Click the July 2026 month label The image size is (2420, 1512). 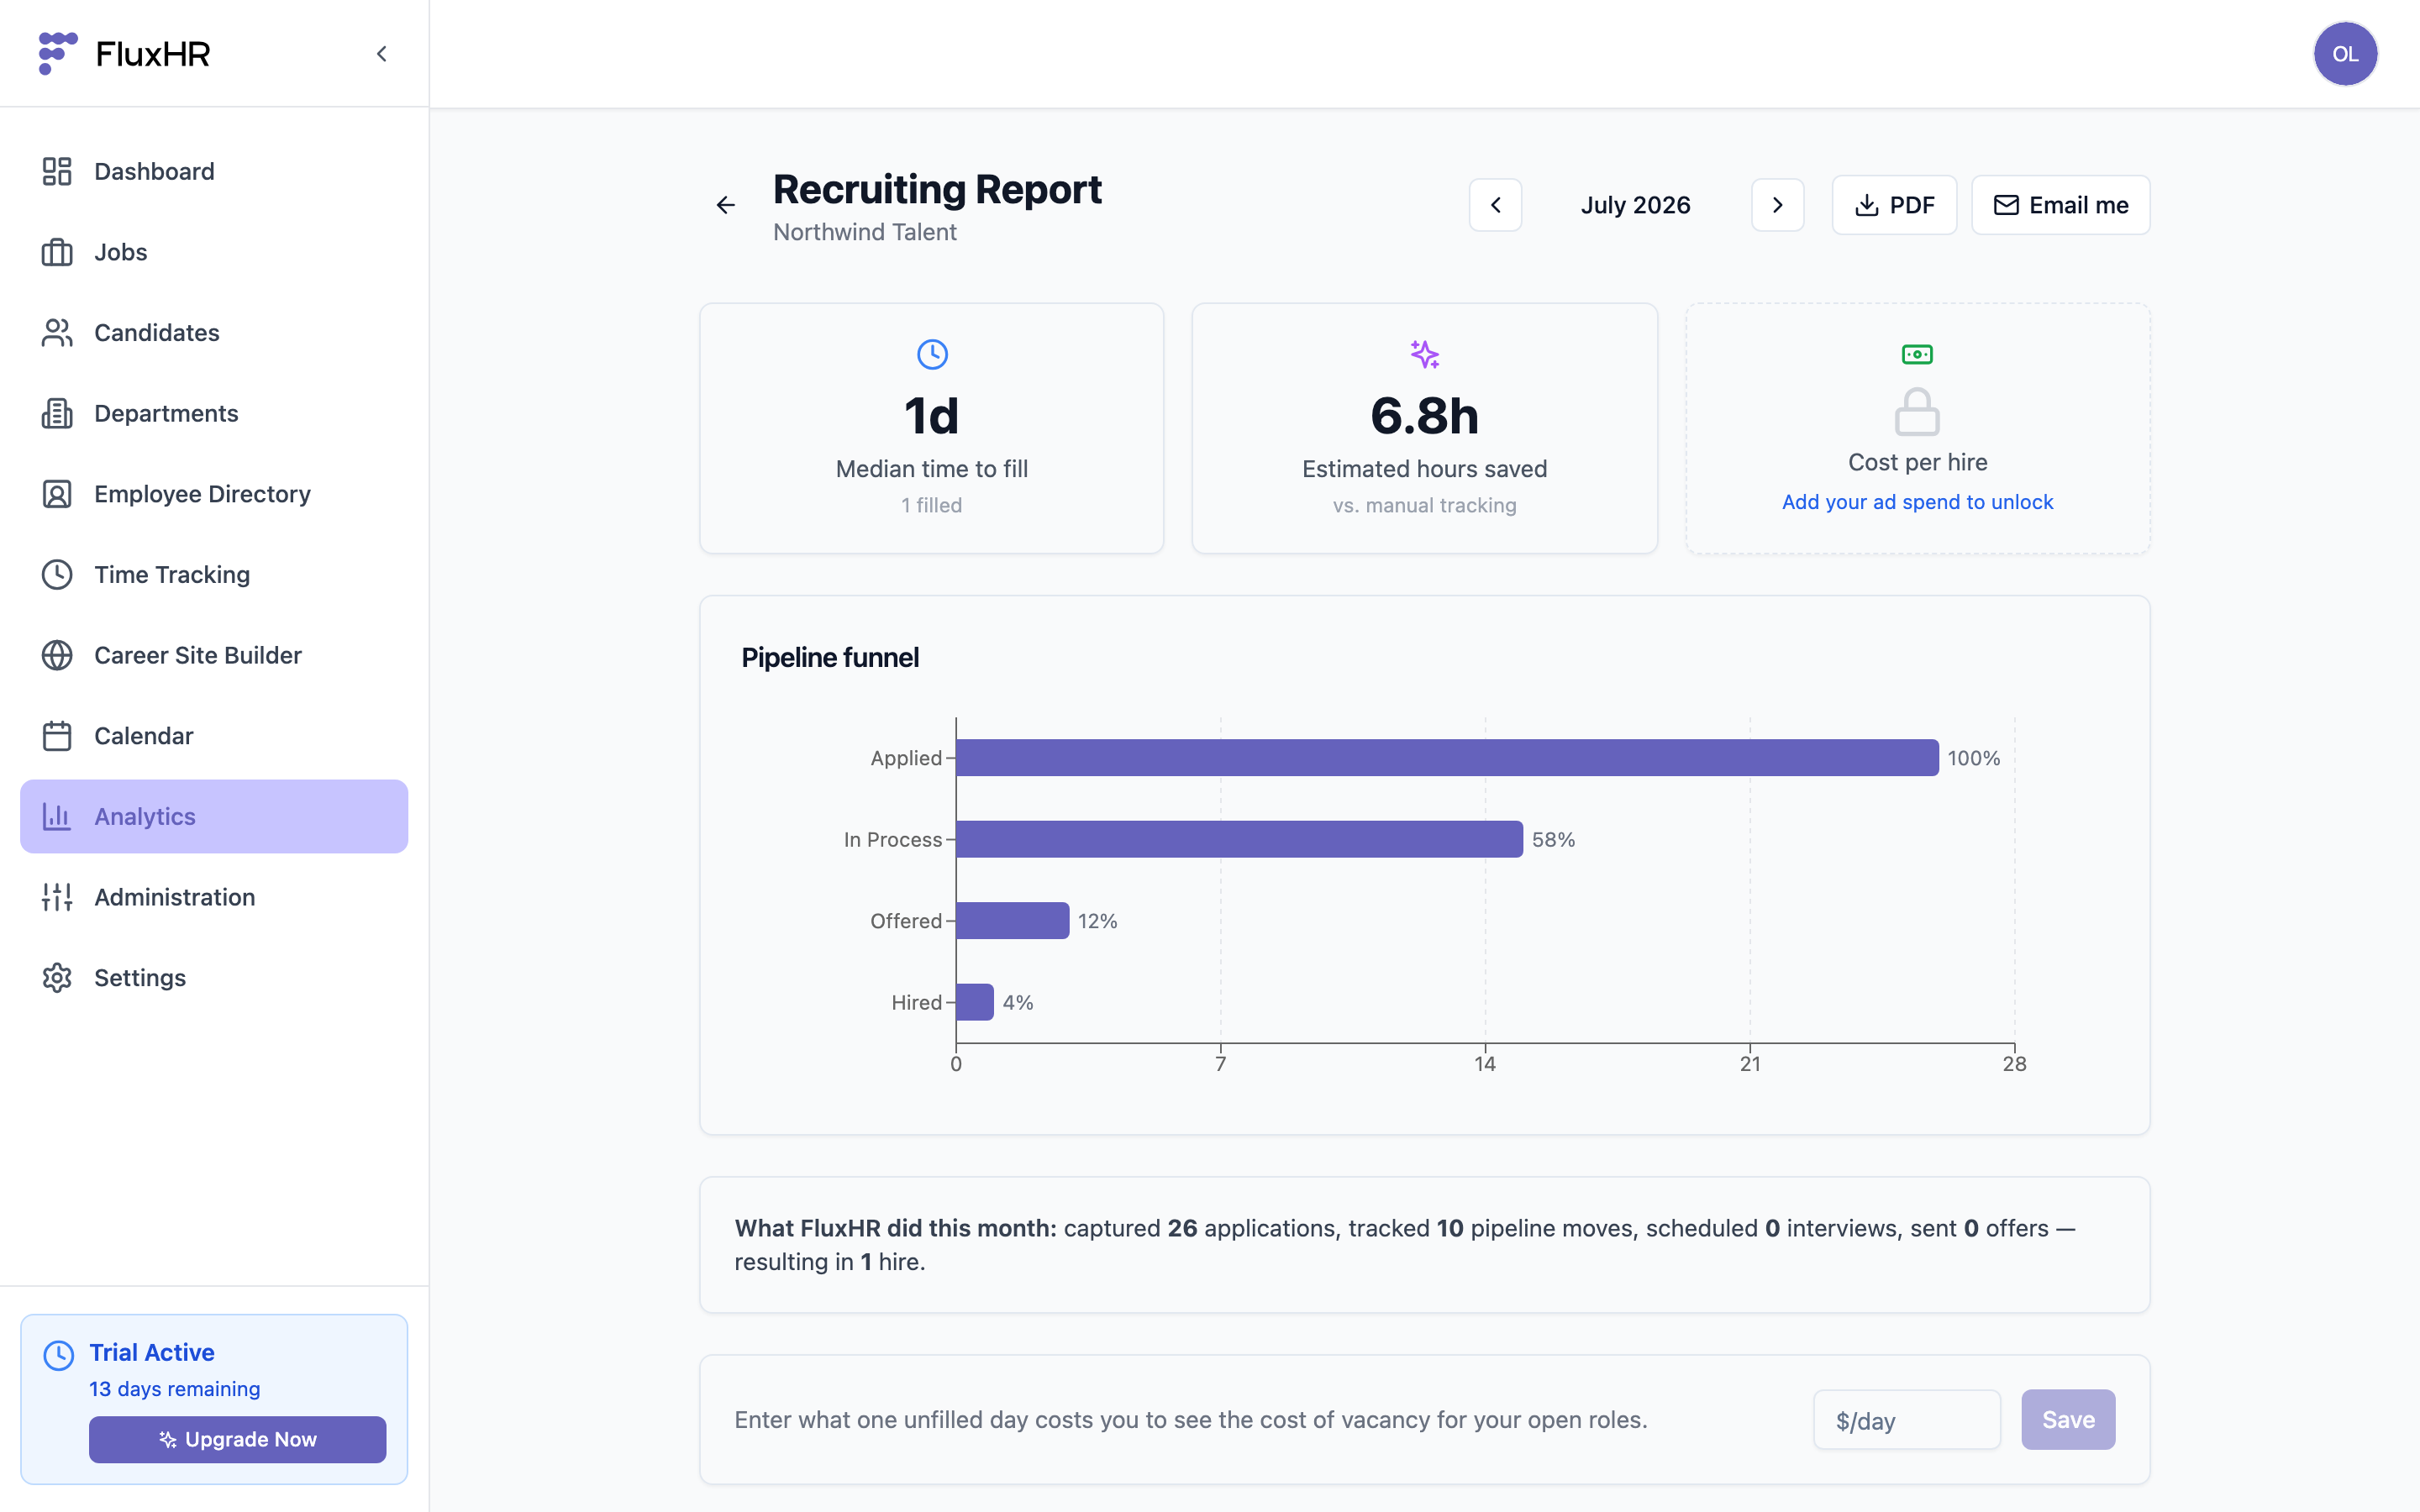pos(1635,205)
